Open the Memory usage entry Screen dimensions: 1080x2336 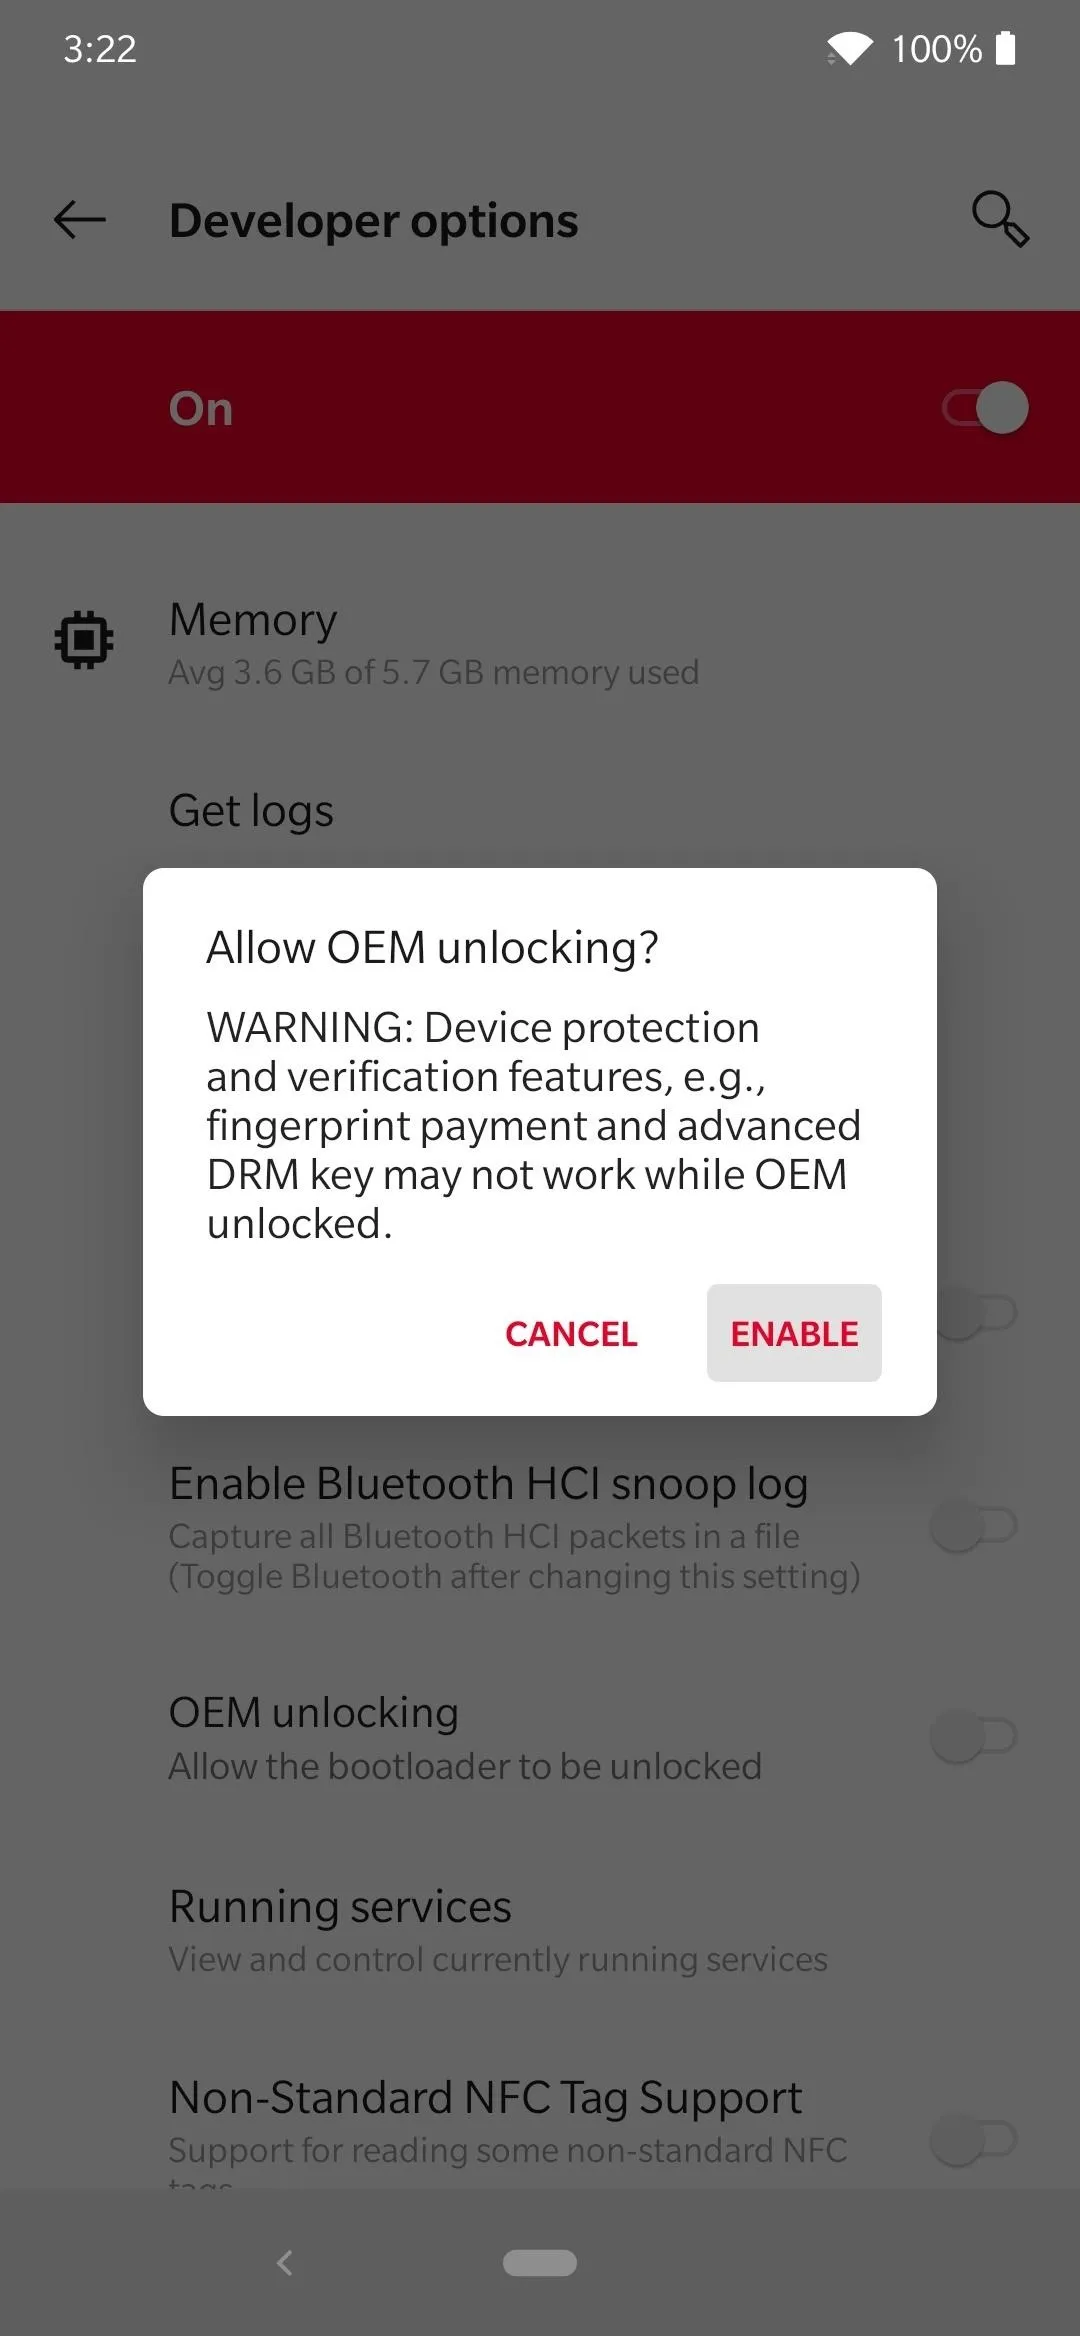pos(540,642)
